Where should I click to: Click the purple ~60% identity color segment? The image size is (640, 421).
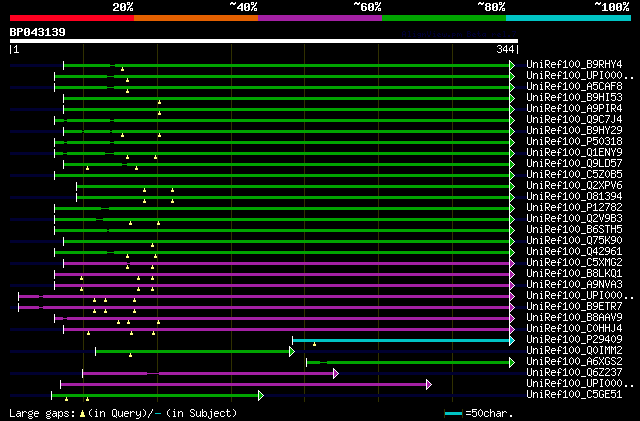point(320,18)
